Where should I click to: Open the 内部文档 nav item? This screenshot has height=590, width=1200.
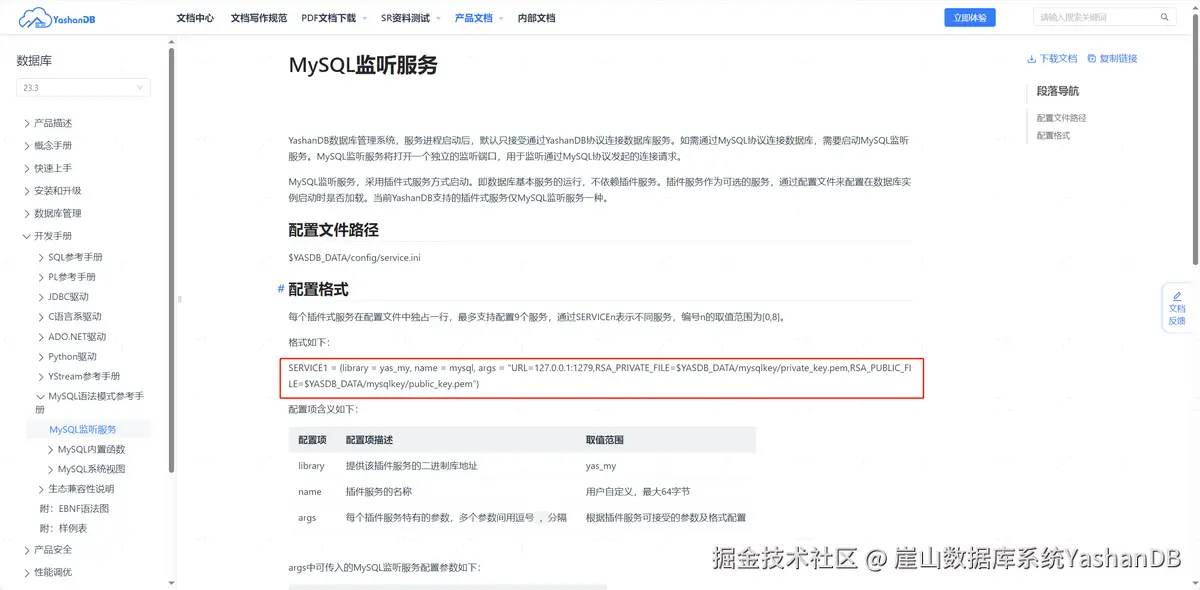tap(536, 18)
